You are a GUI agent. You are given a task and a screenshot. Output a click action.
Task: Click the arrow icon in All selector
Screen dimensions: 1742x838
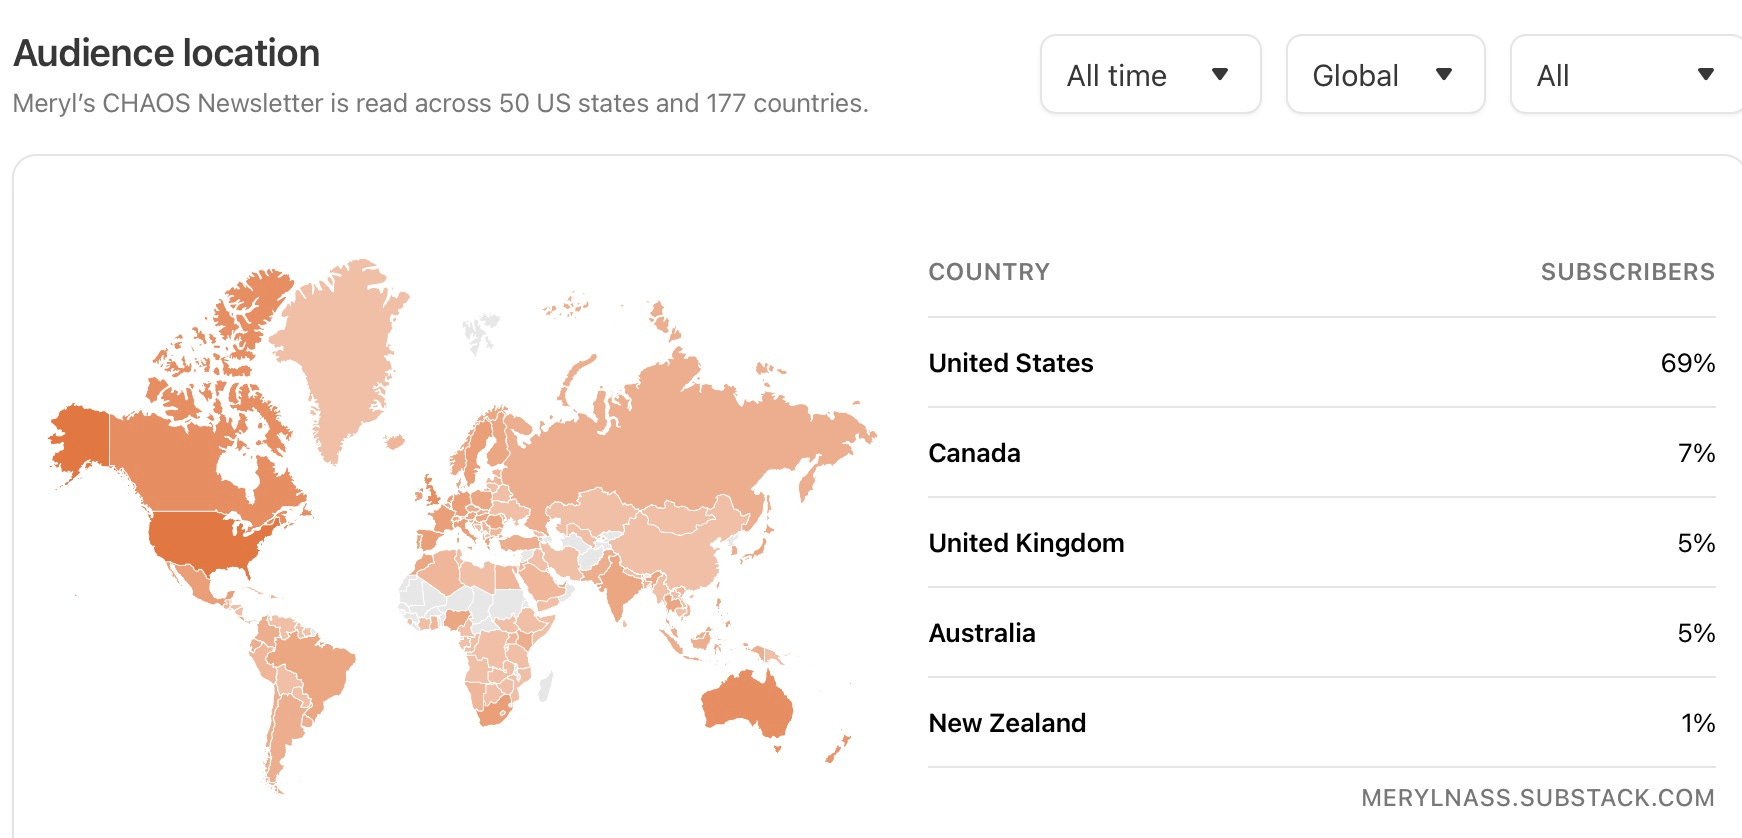(1706, 74)
